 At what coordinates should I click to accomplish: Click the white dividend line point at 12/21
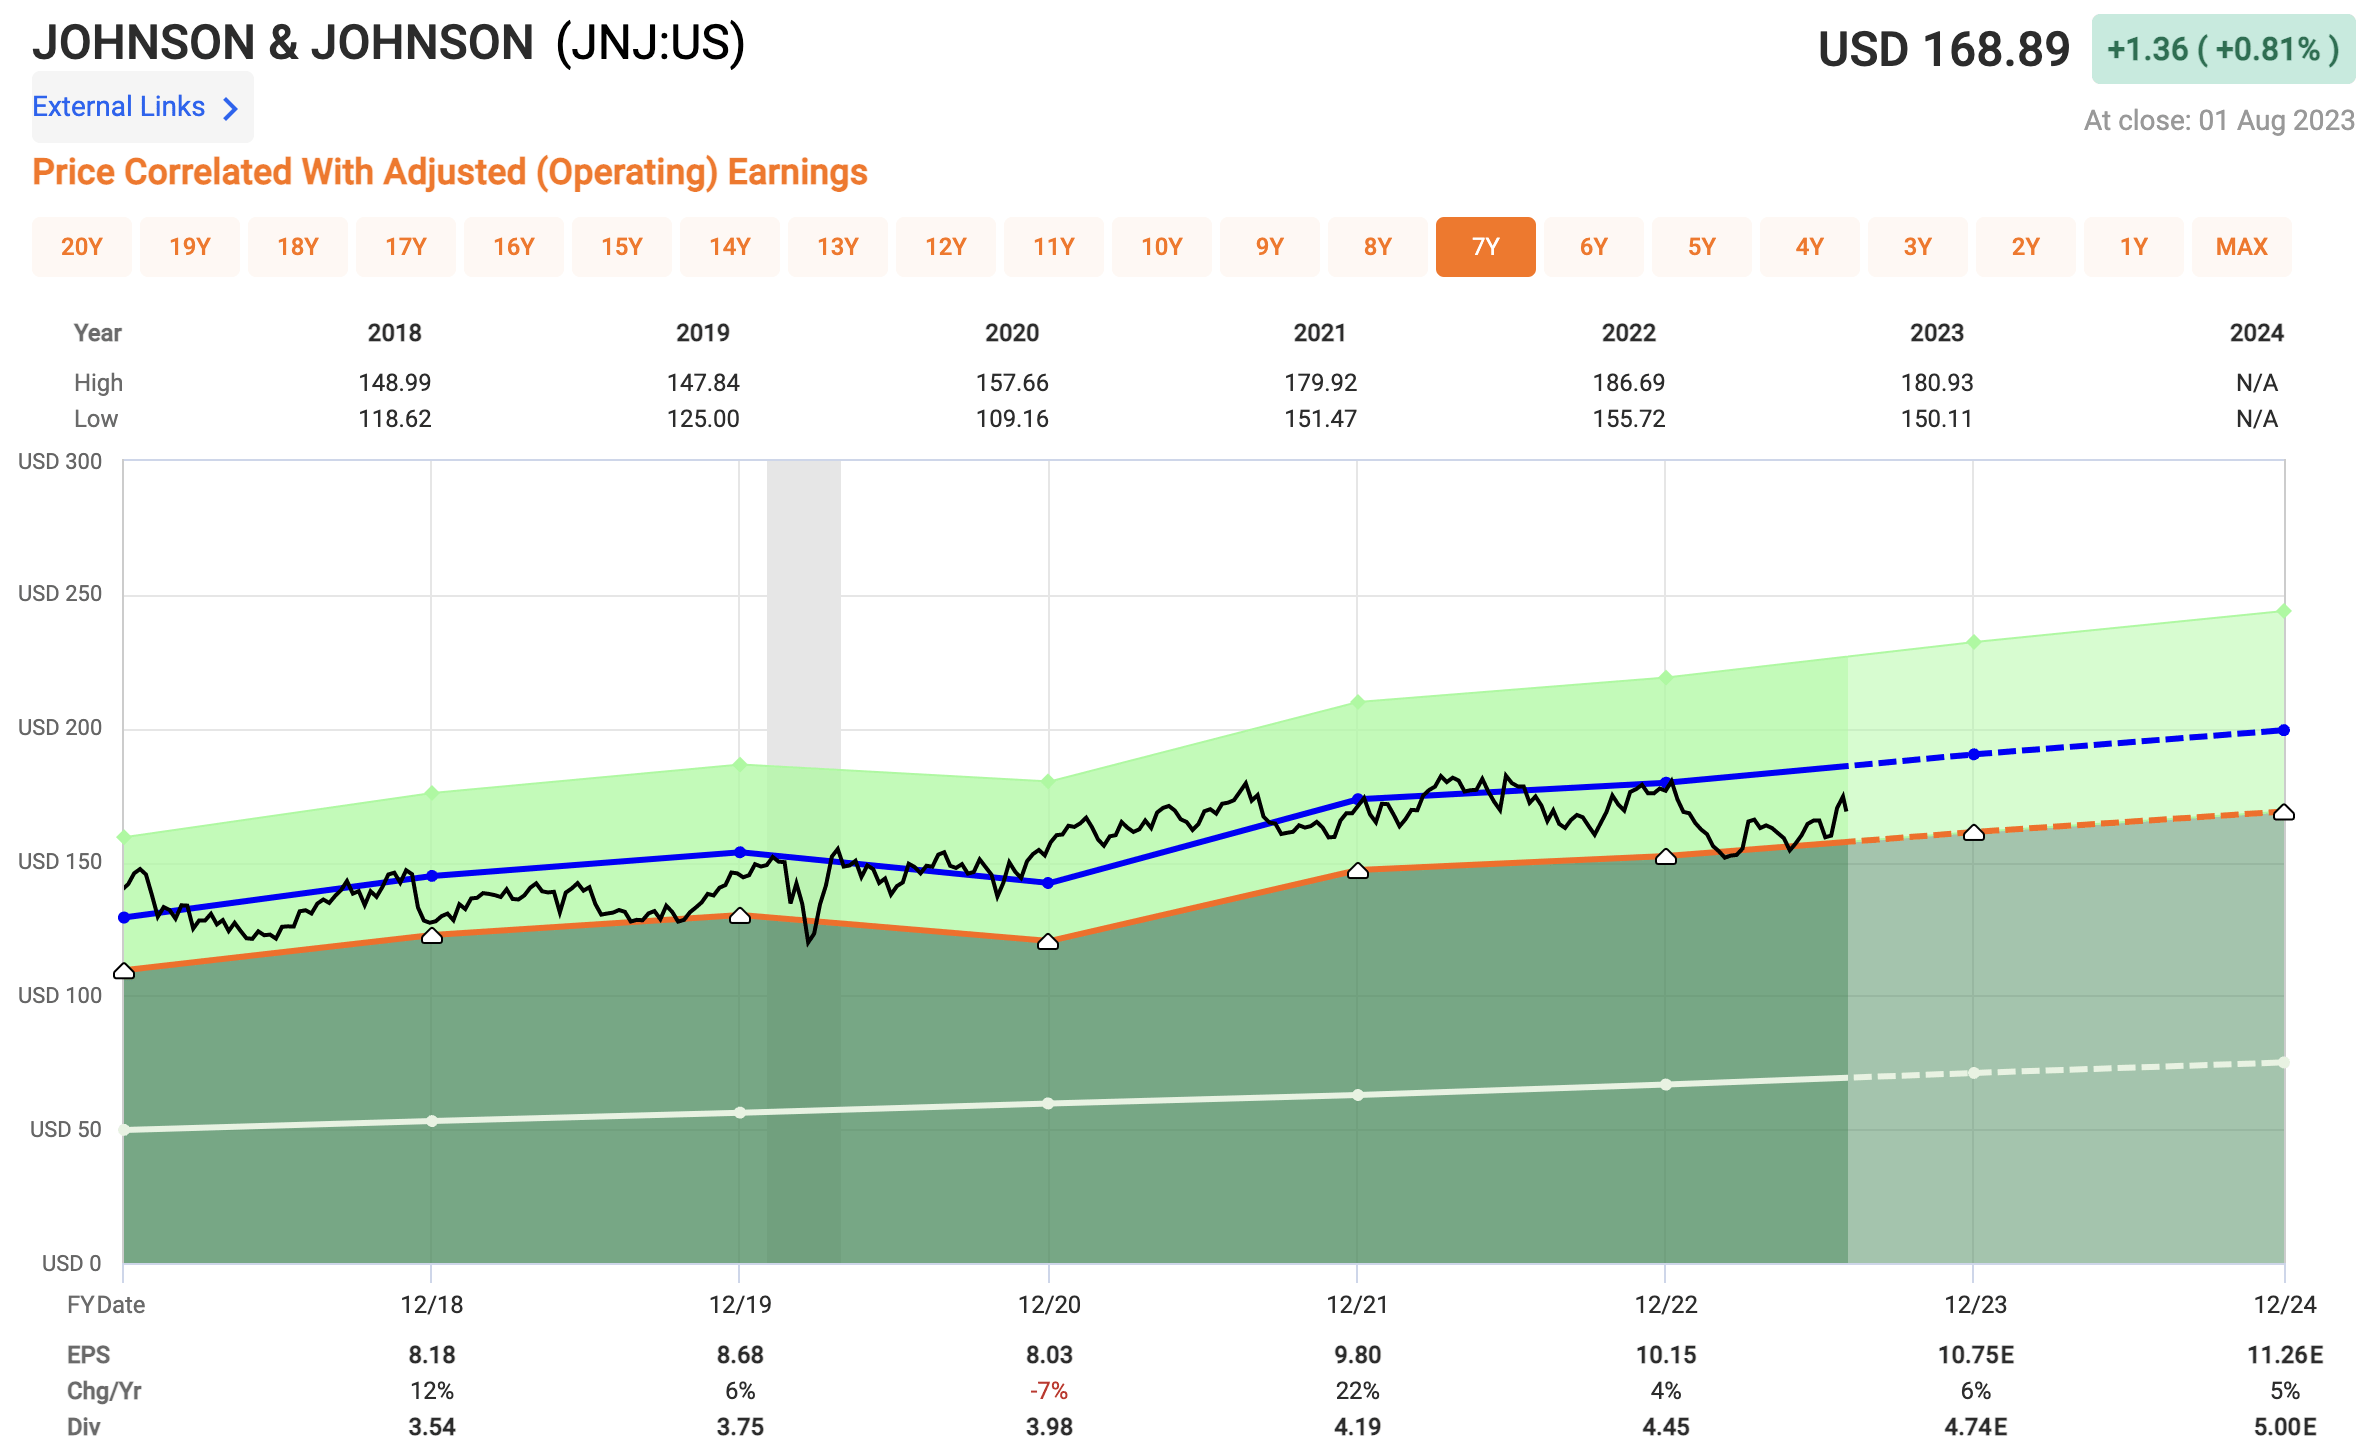(x=1357, y=1095)
